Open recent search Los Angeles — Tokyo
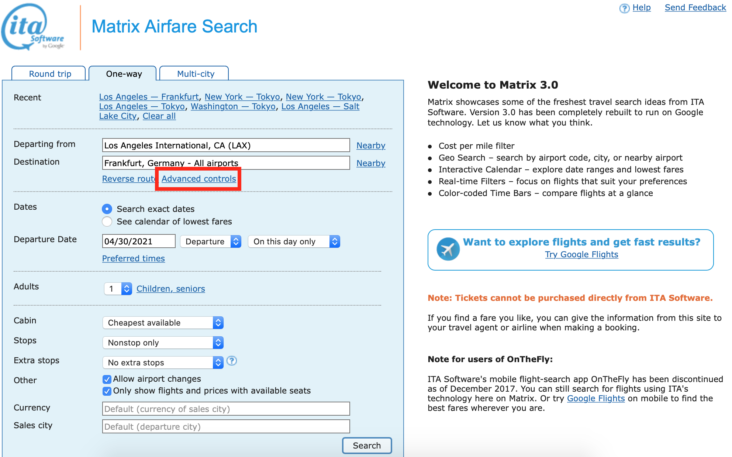 click(x=142, y=106)
